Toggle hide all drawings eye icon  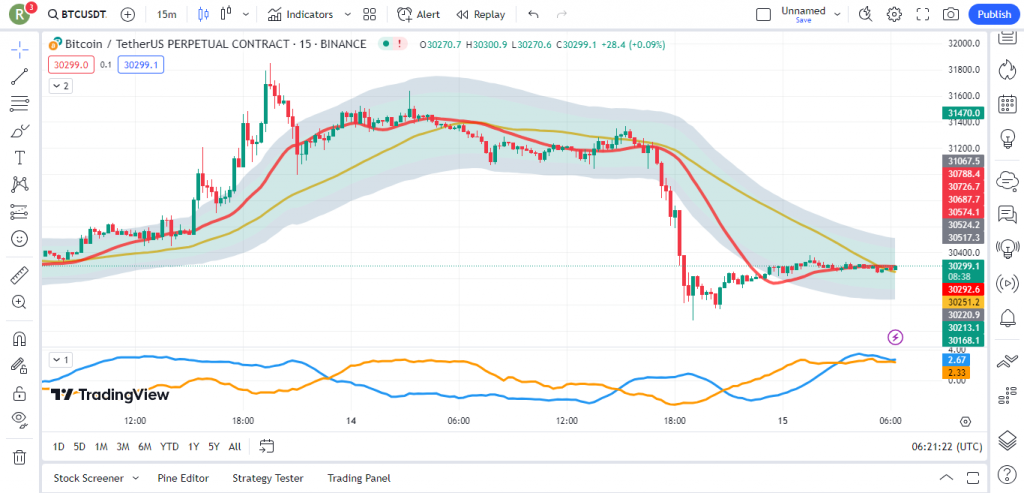(20, 420)
